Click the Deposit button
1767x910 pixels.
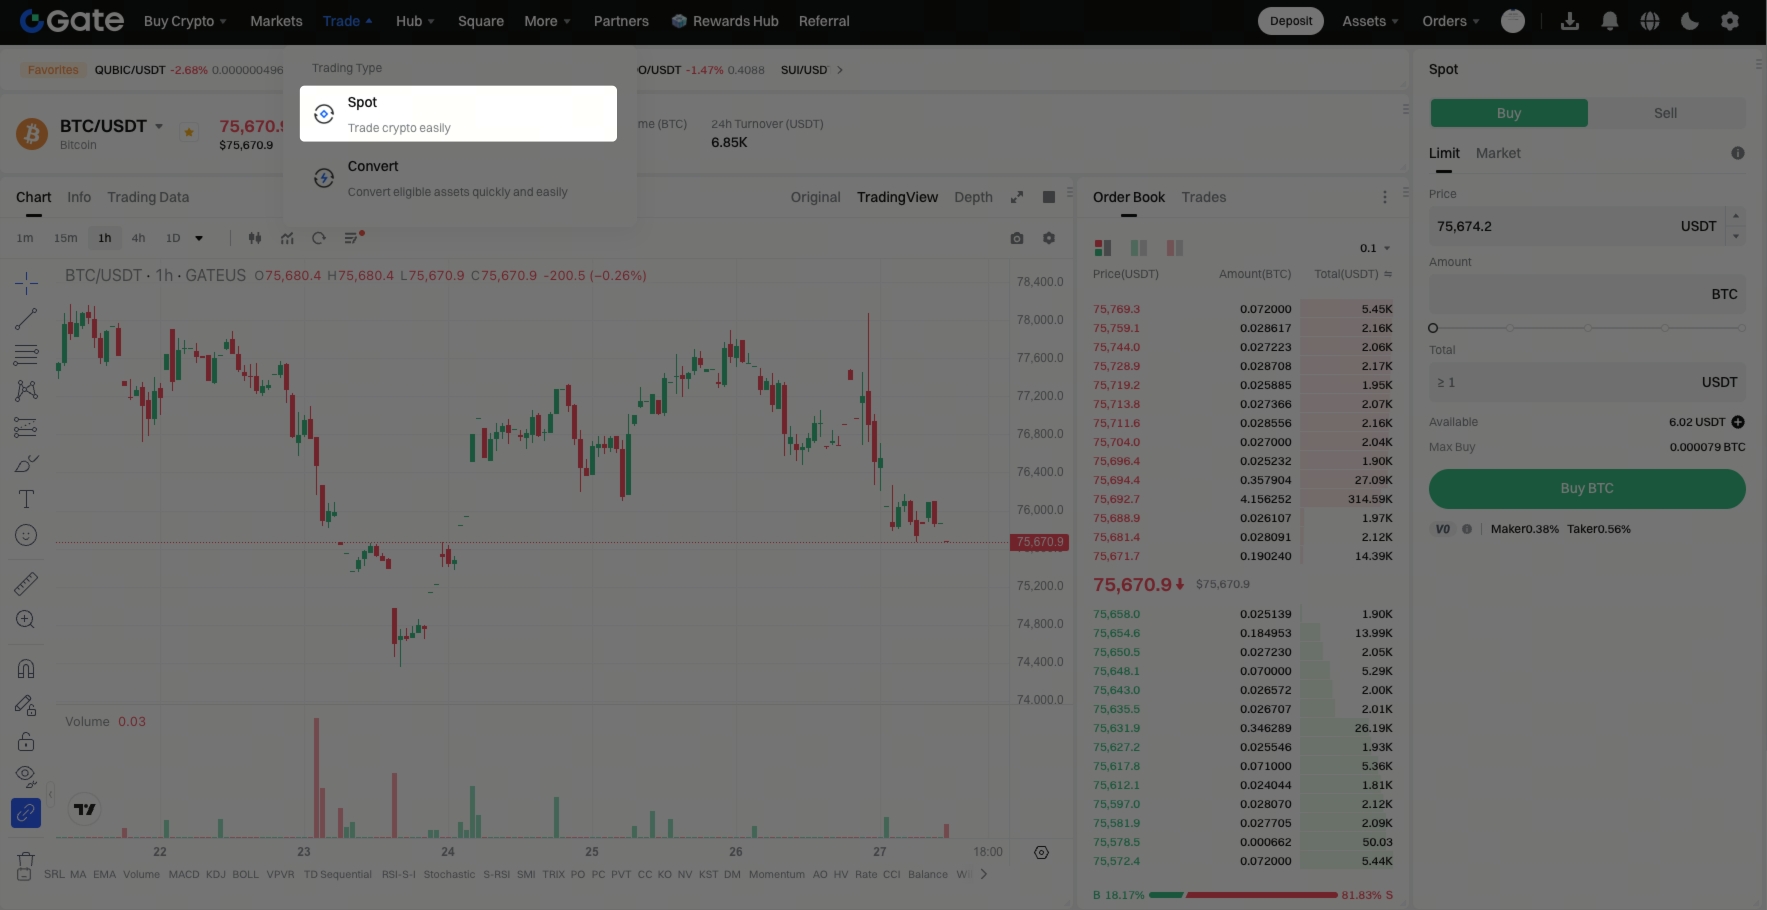point(1291,21)
